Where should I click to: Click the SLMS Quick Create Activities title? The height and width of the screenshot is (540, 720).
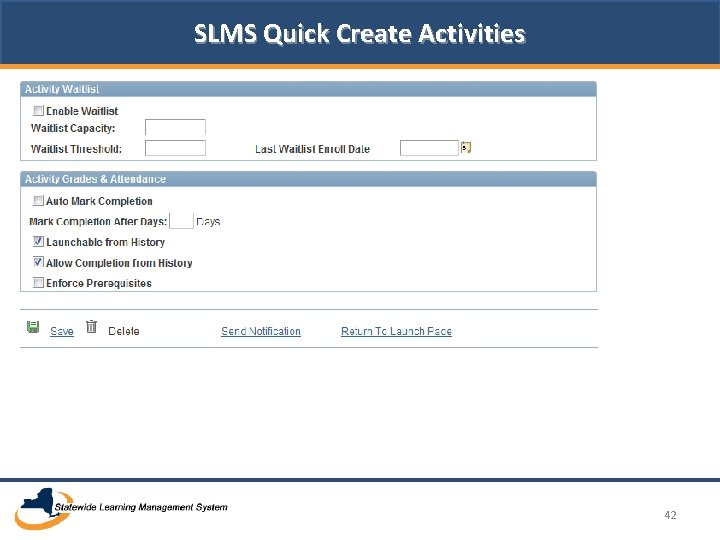pyautogui.click(x=360, y=34)
